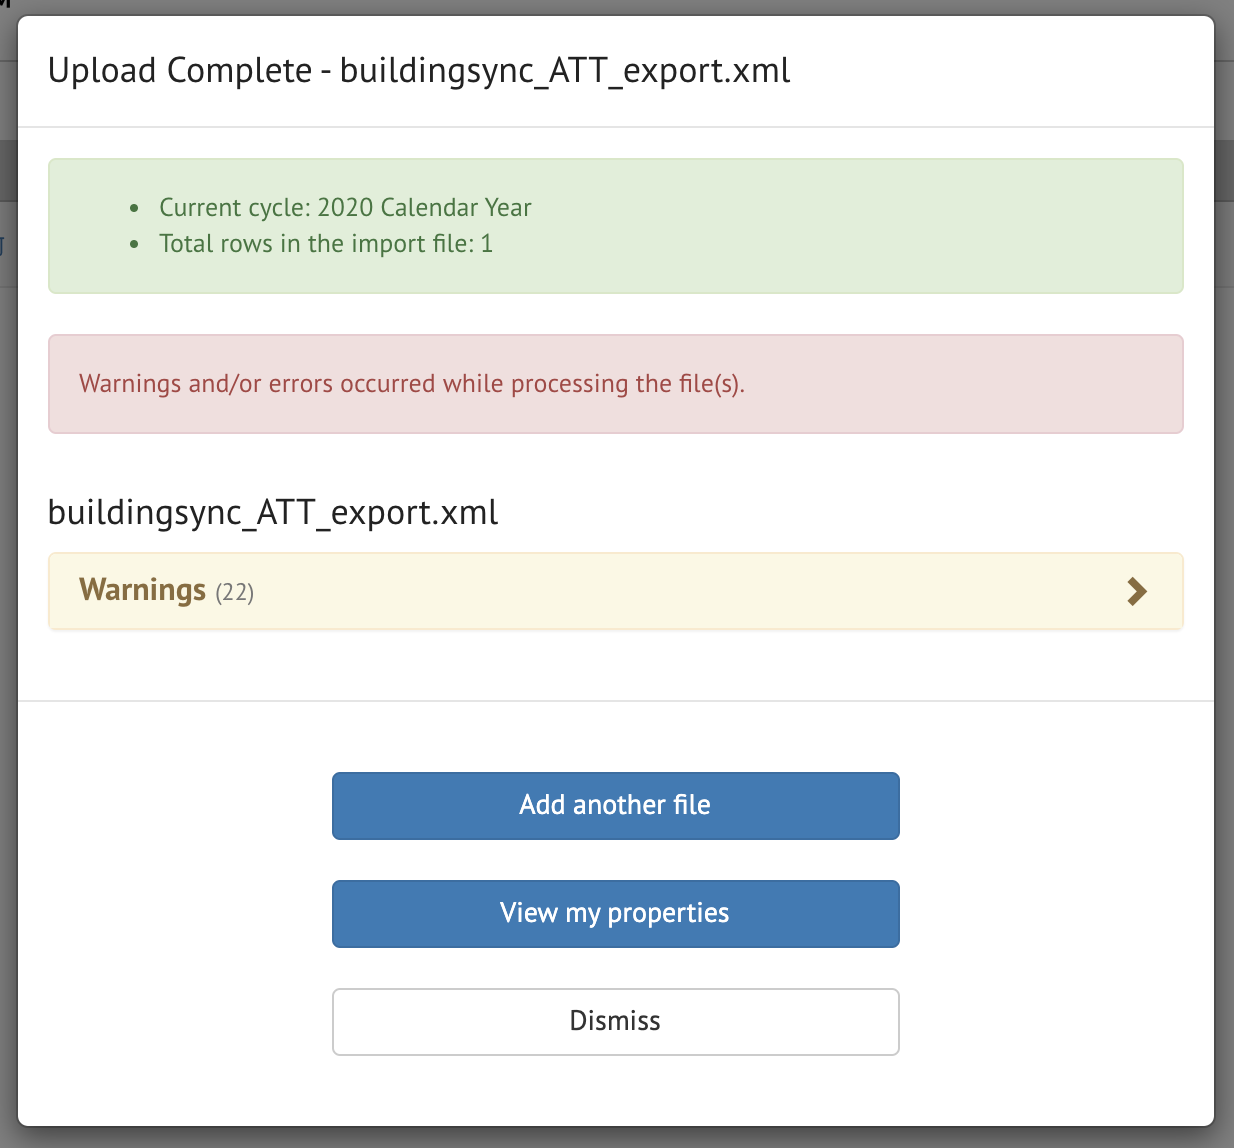Click the green bullet beside Current cycle
The image size is (1234, 1148).
click(x=135, y=209)
